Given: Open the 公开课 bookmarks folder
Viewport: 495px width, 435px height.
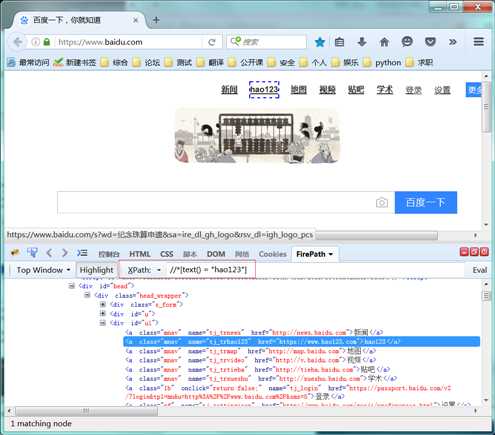Looking at the screenshot, I should pyautogui.click(x=246, y=62).
